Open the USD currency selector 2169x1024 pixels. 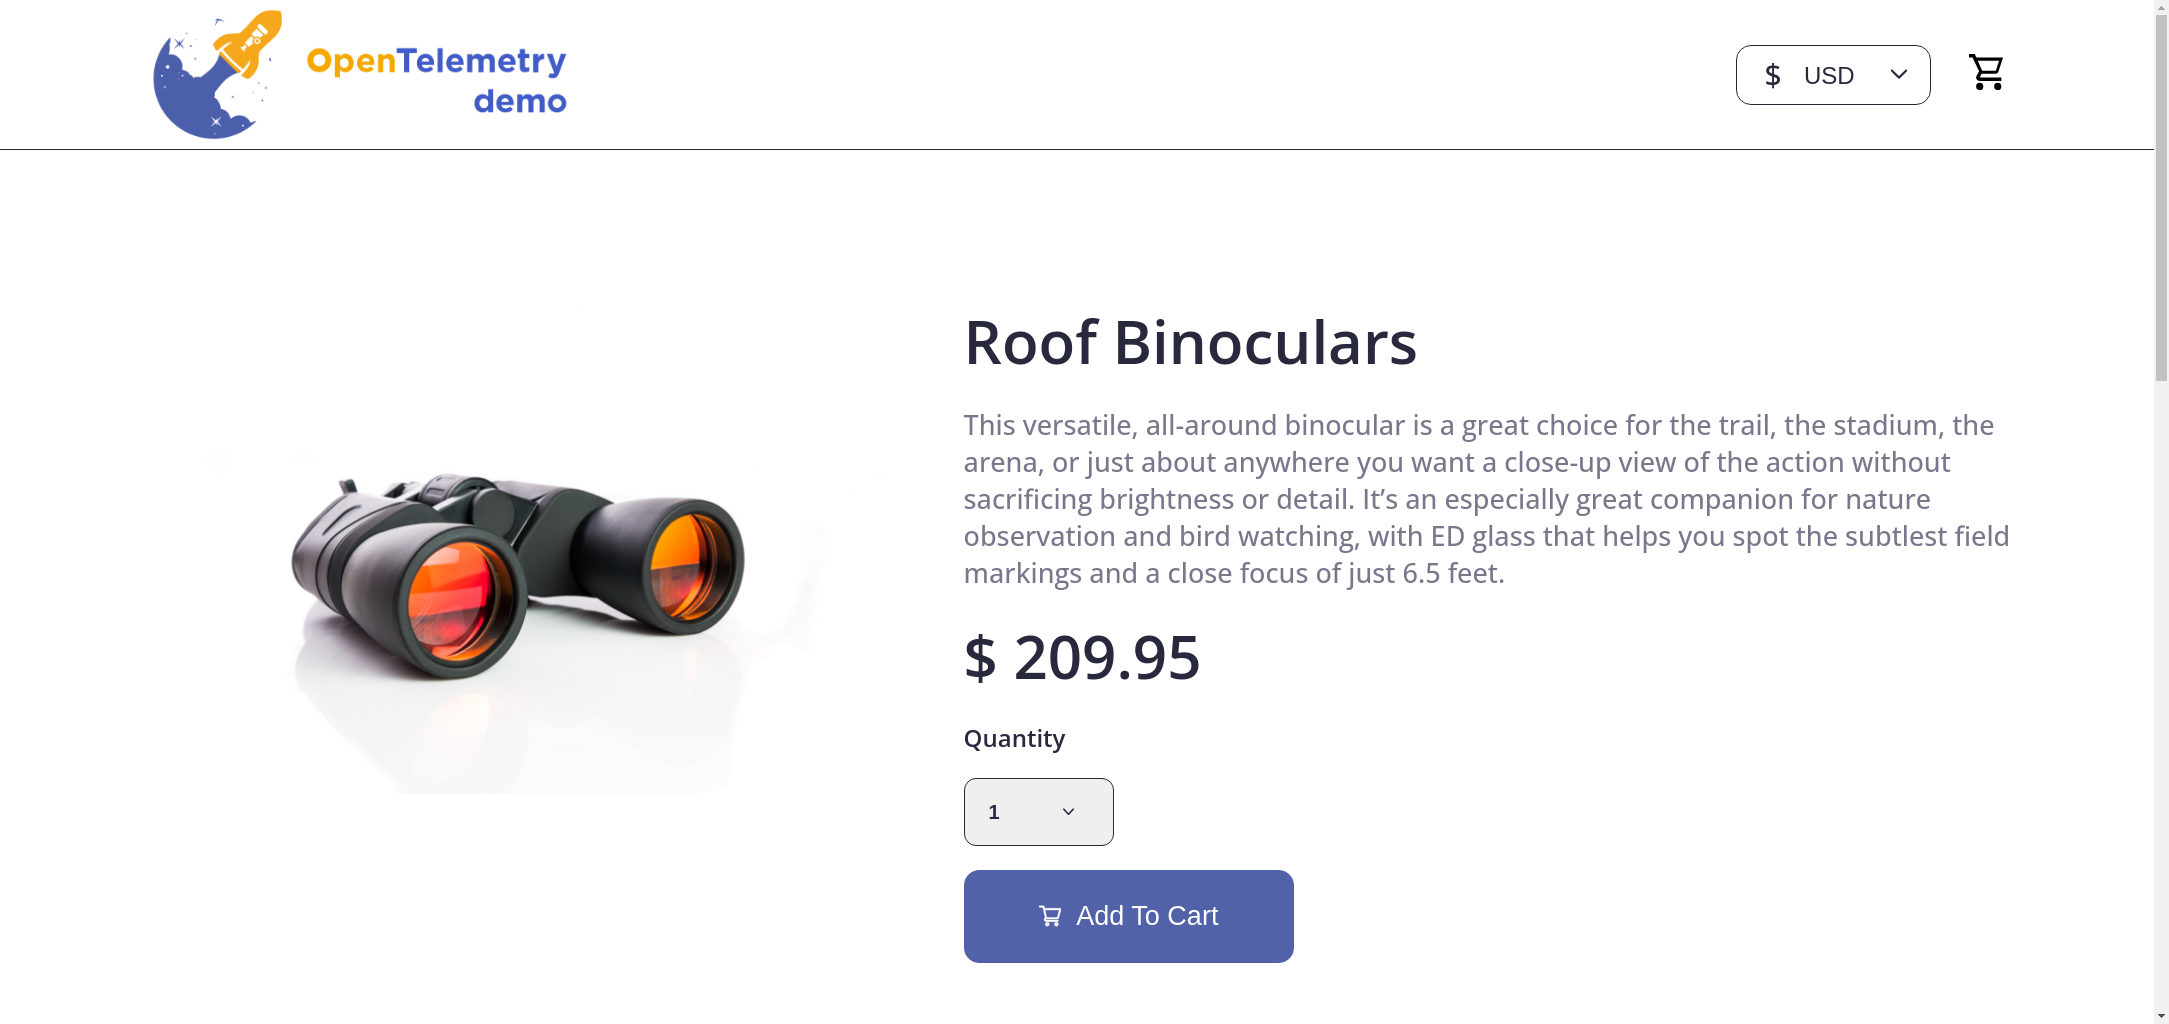(x=1832, y=75)
